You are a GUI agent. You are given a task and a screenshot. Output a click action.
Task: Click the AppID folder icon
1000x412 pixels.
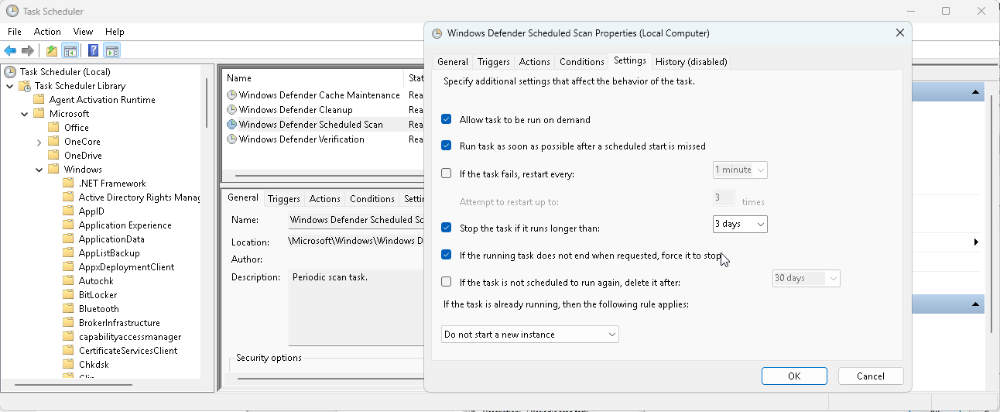click(x=69, y=211)
